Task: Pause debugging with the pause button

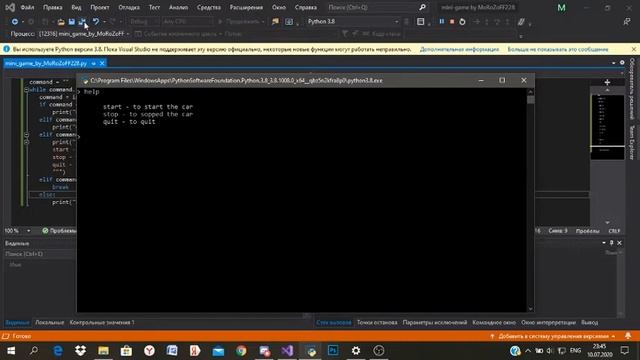Action: pyautogui.click(x=441, y=22)
